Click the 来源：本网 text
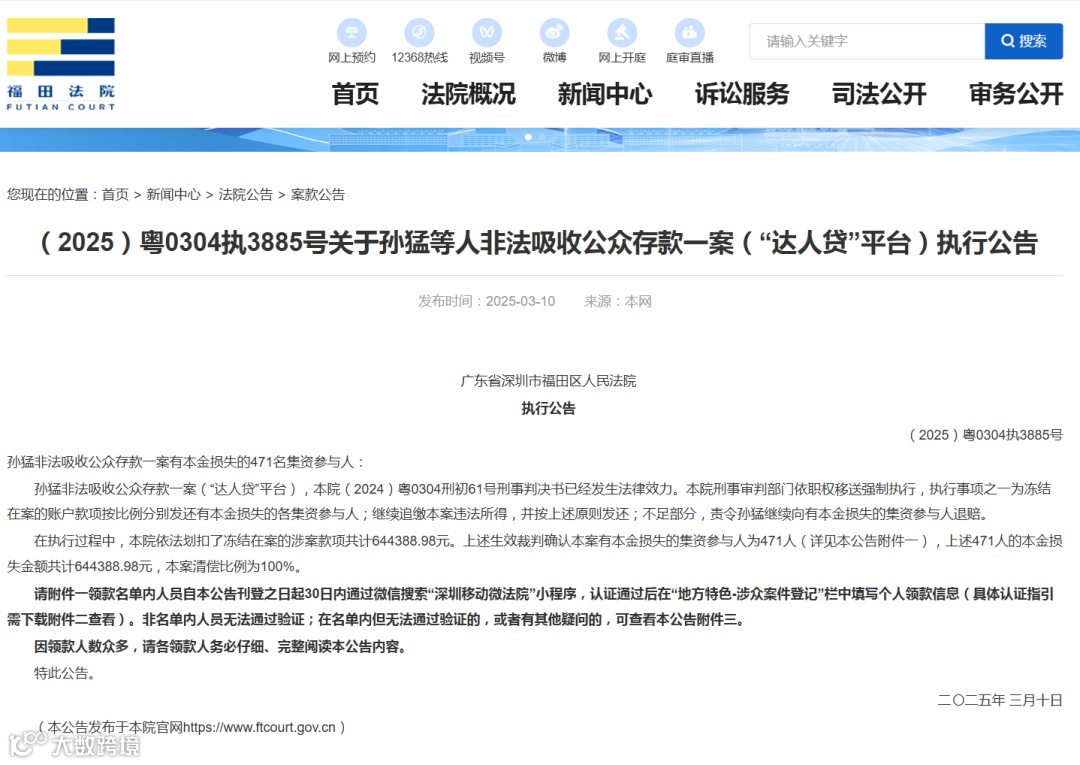 (618, 302)
